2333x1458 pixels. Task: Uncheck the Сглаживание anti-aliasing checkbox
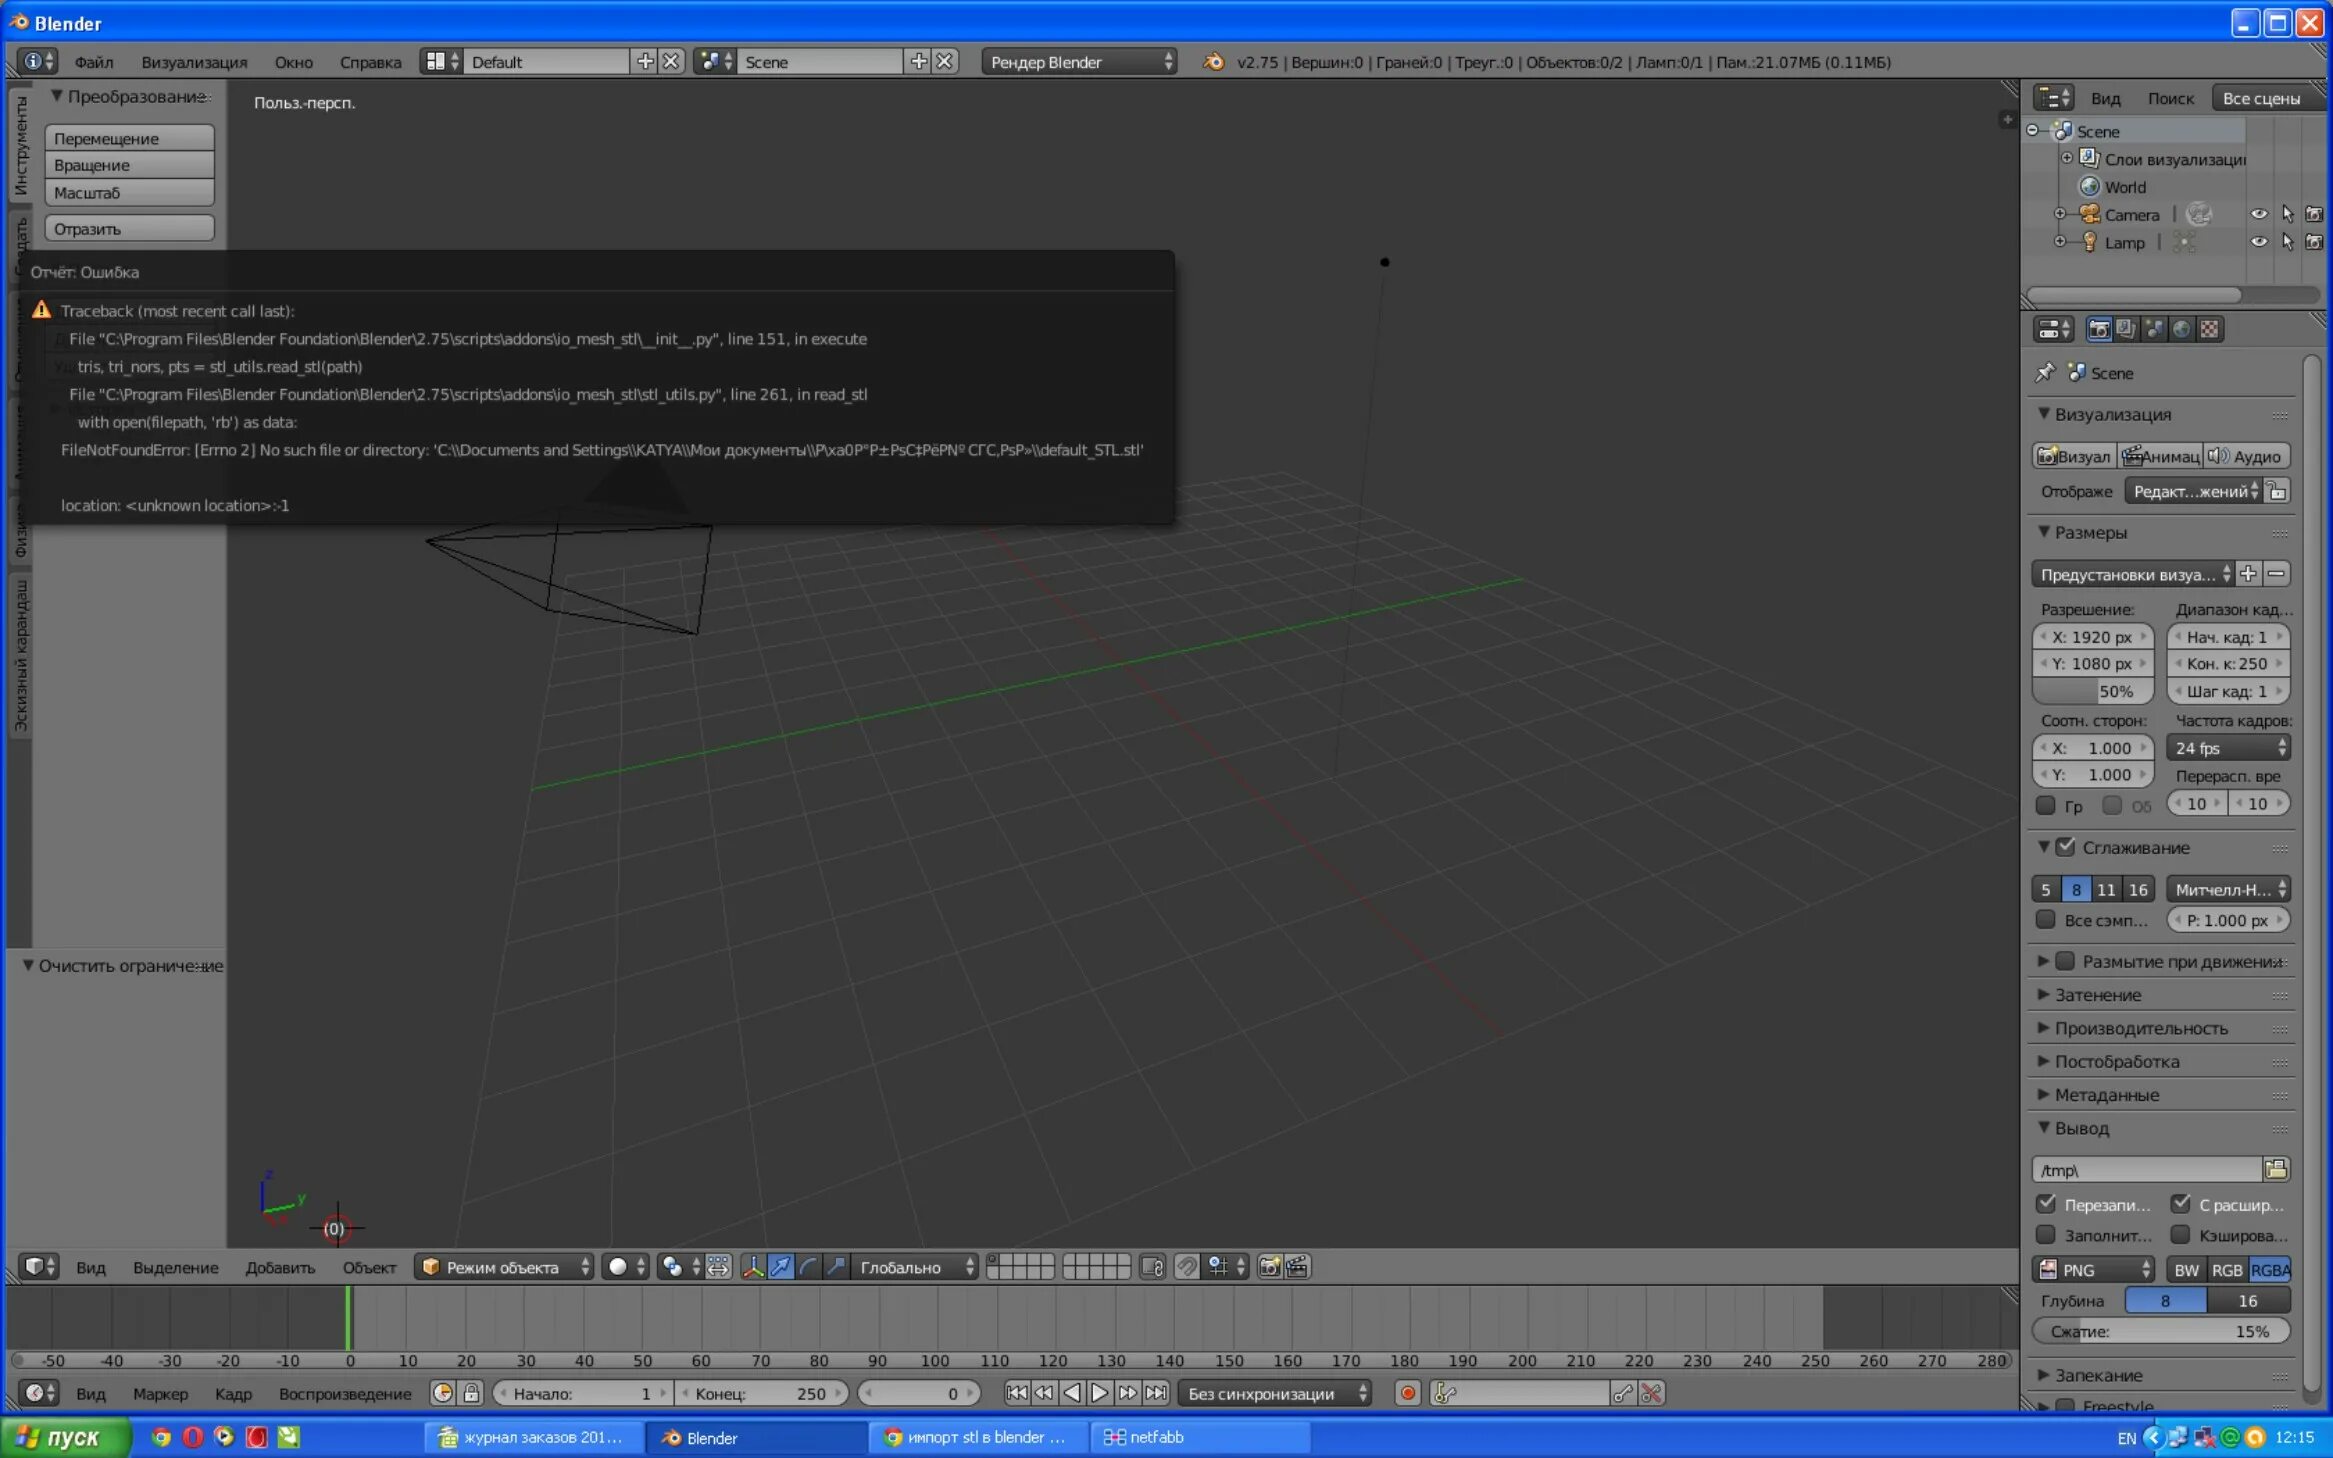click(x=2066, y=847)
